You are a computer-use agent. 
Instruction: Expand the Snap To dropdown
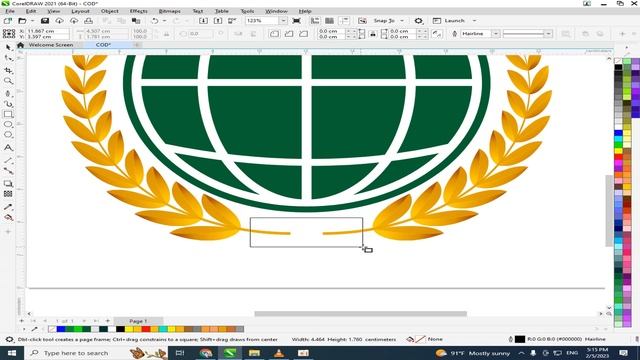402,21
